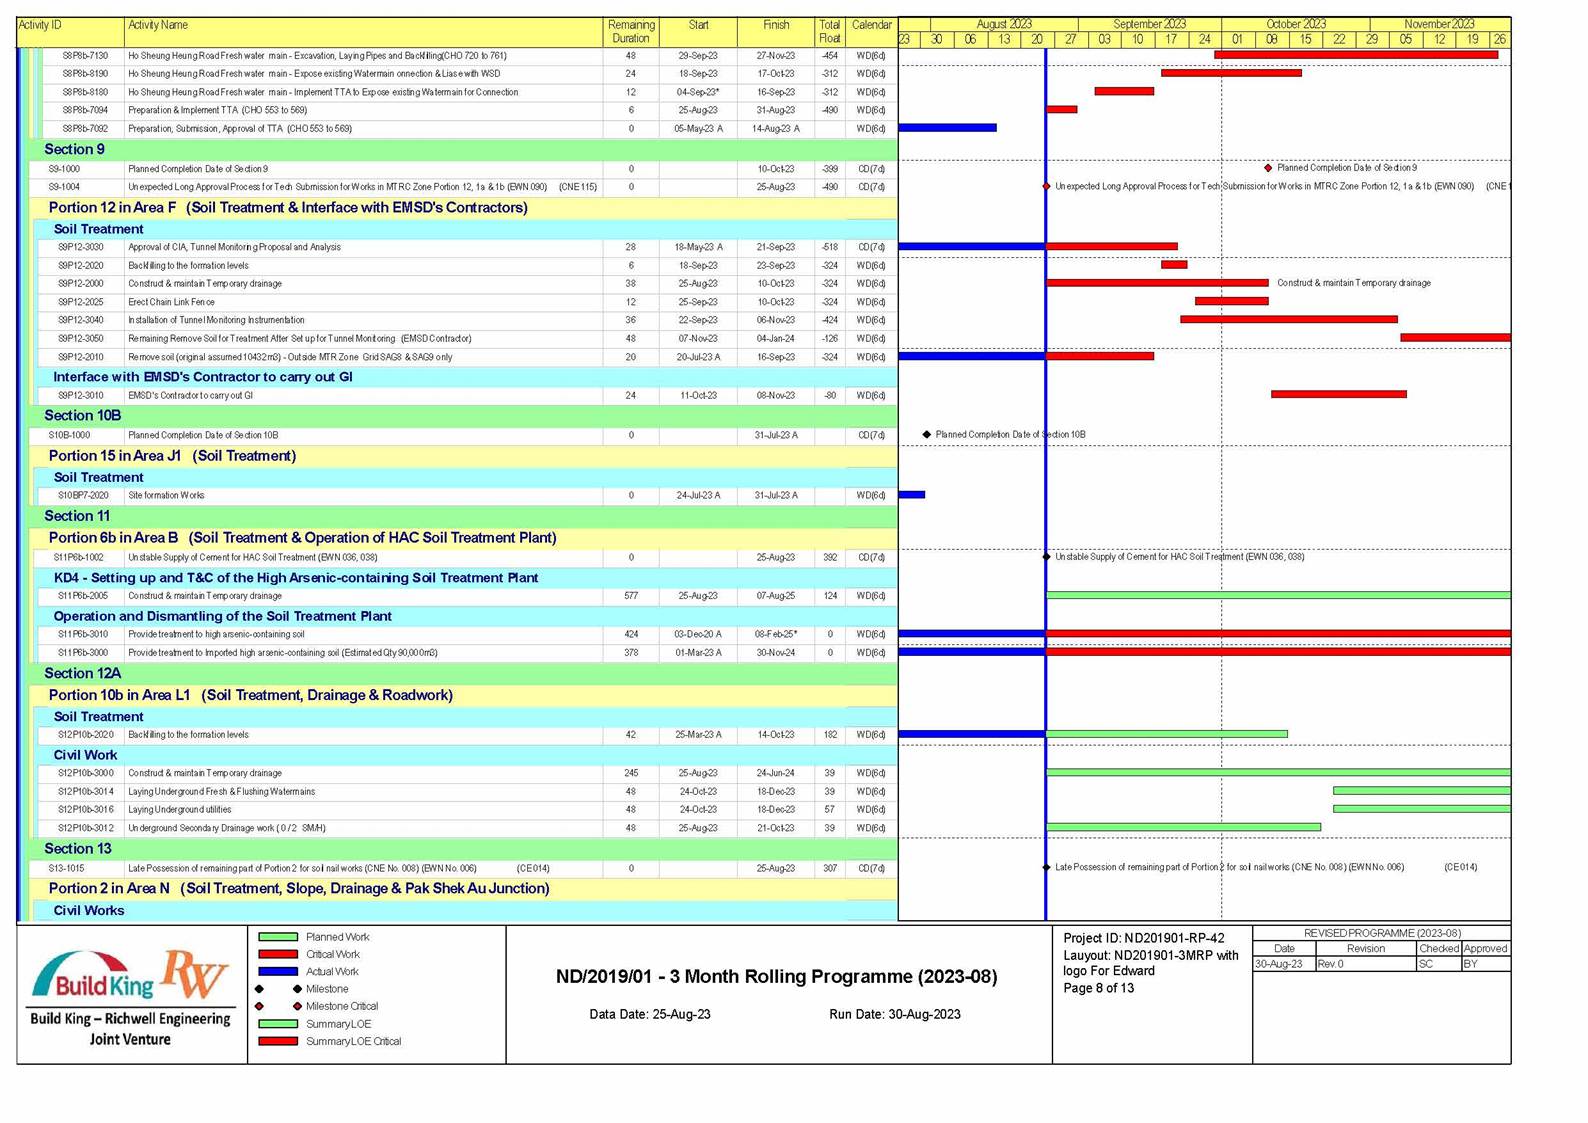The height and width of the screenshot is (1123, 1588).
Task: Click the black milestone diamond for Section 10B completion
Action: click(926, 434)
